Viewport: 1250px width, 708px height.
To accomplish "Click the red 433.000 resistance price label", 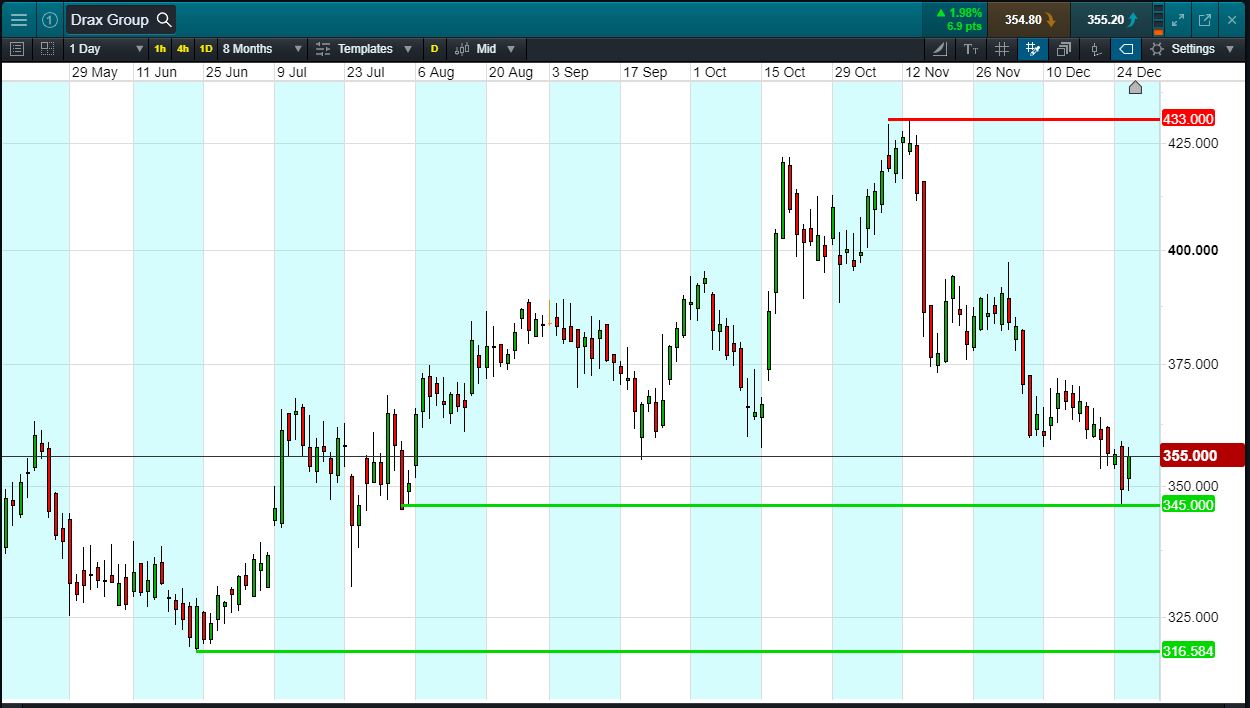I will (1189, 119).
